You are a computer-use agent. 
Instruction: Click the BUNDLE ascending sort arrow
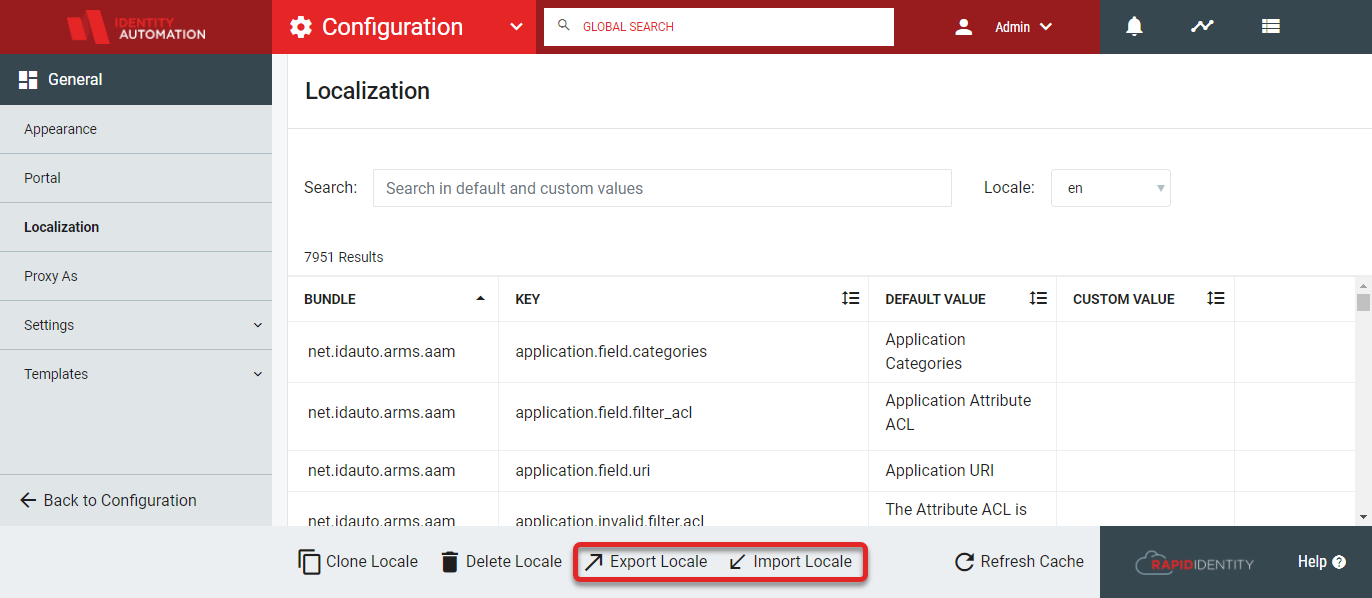point(481,298)
